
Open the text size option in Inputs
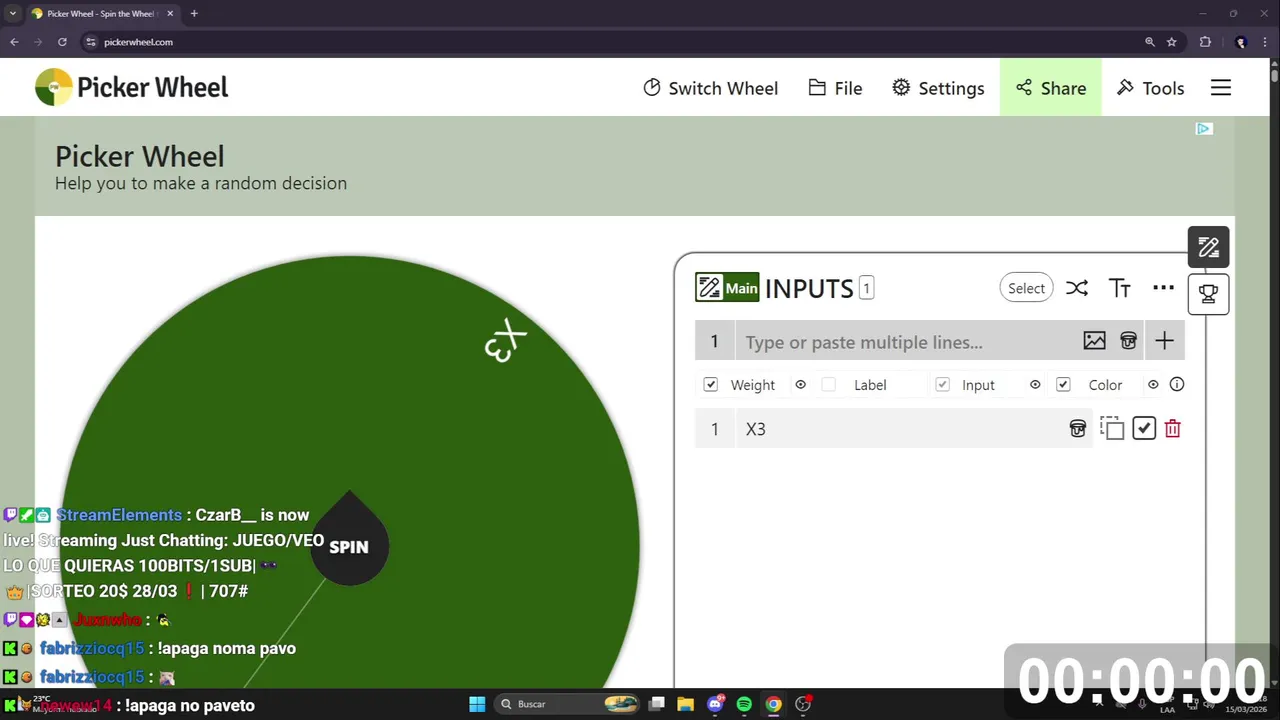[x=1120, y=288]
